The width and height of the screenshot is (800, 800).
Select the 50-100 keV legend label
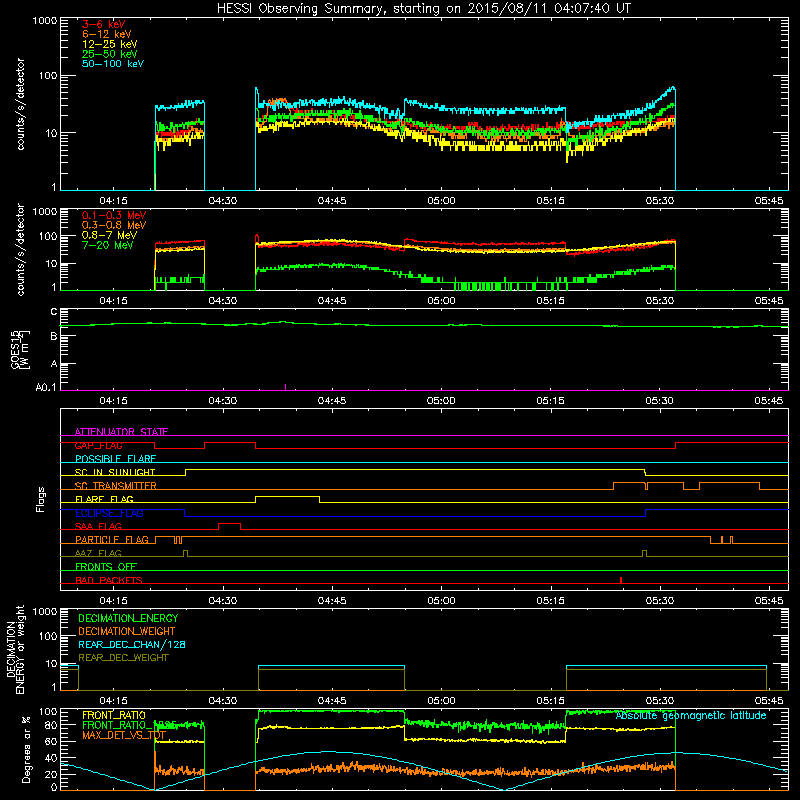113,64
